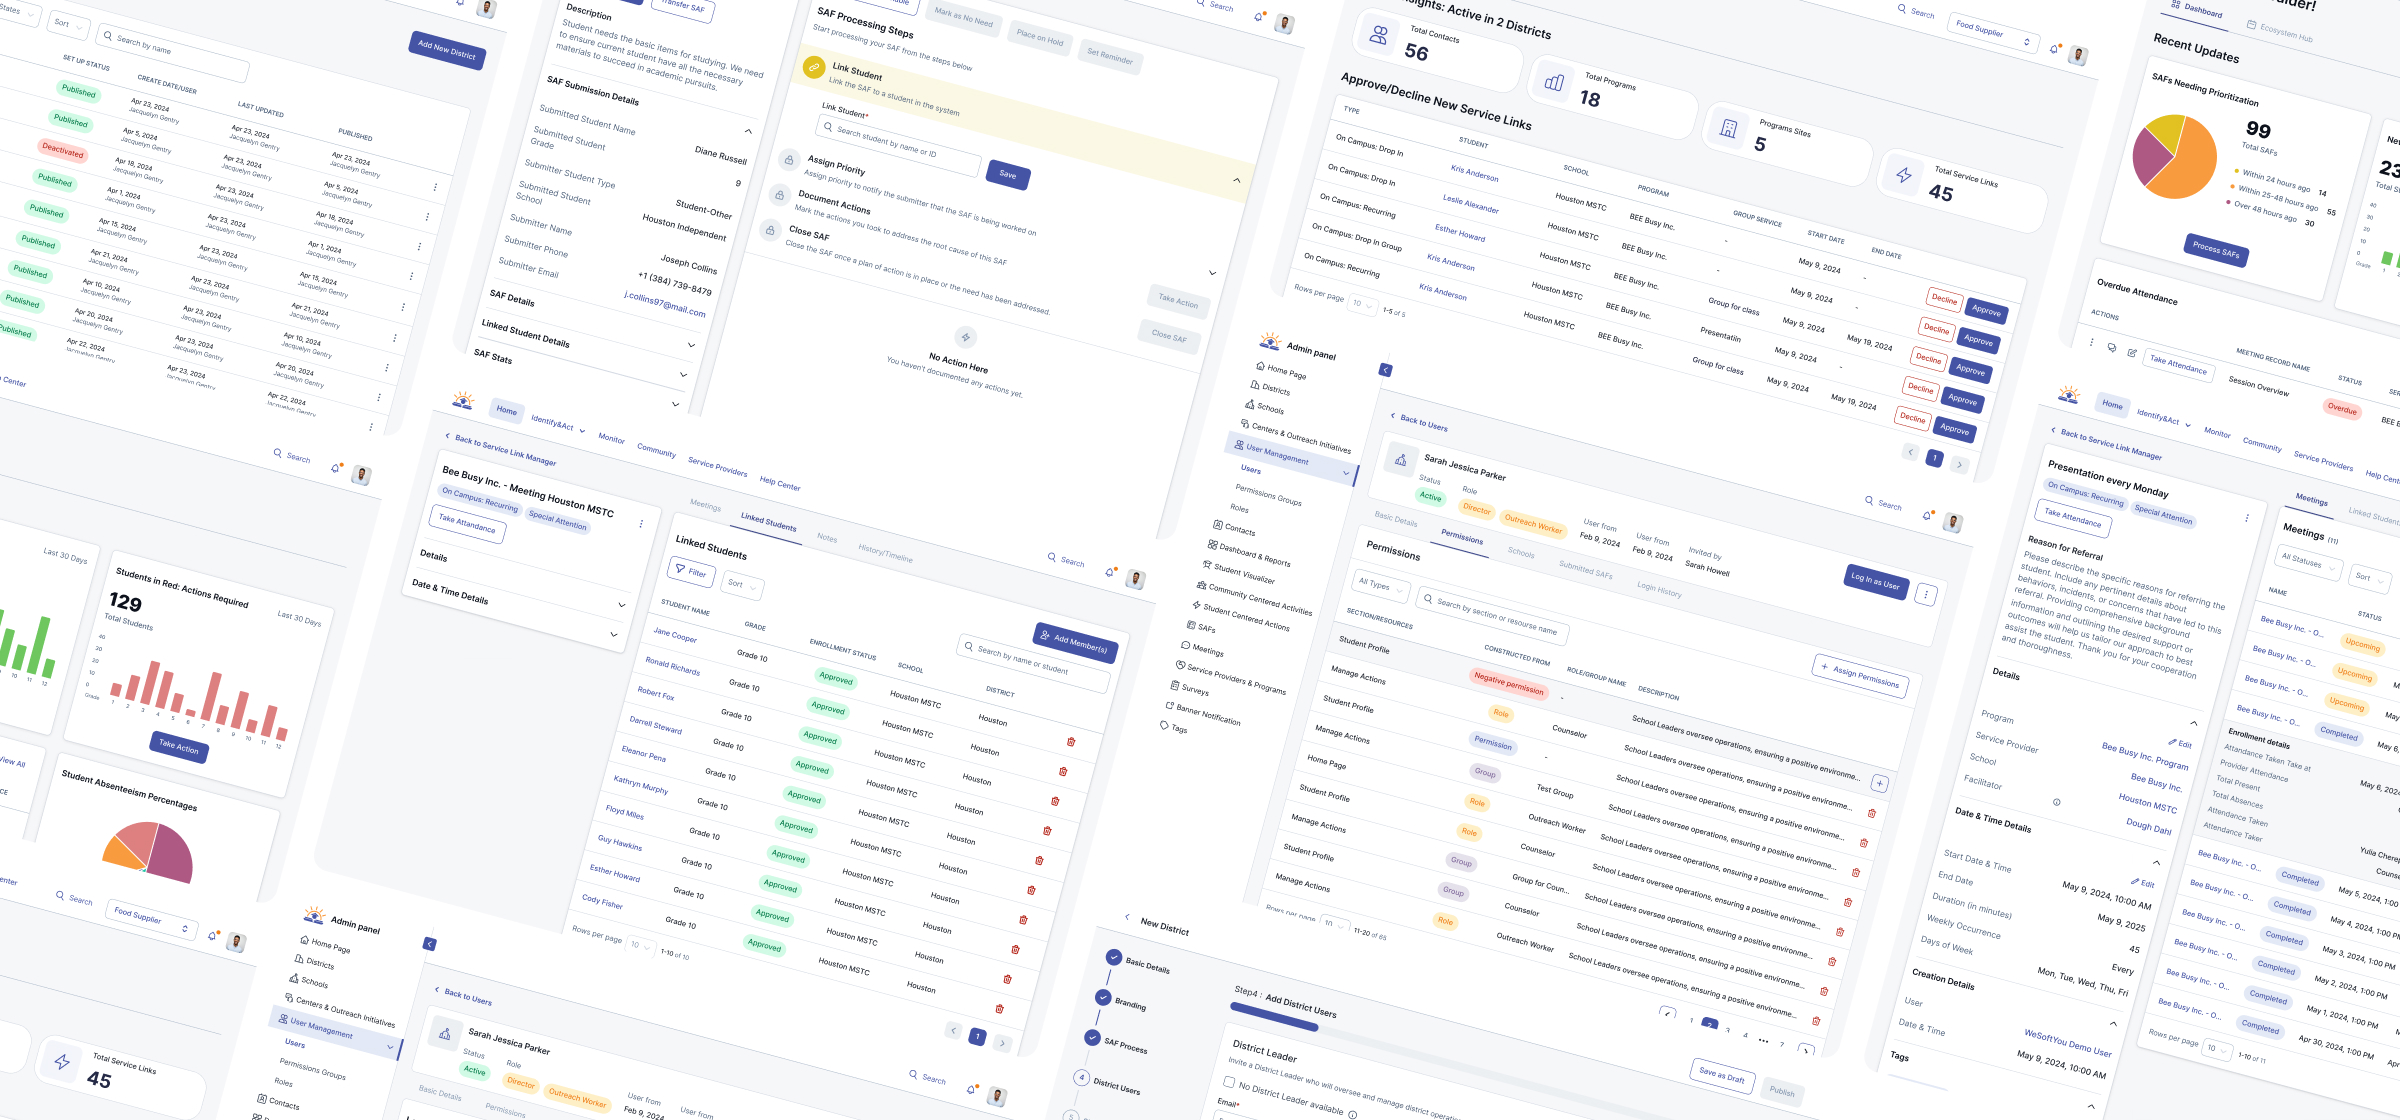The width and height of the screenshot is (2400, 1120).
Task: Collapse the SAF Submission Details section
Action: pos(749,132)
